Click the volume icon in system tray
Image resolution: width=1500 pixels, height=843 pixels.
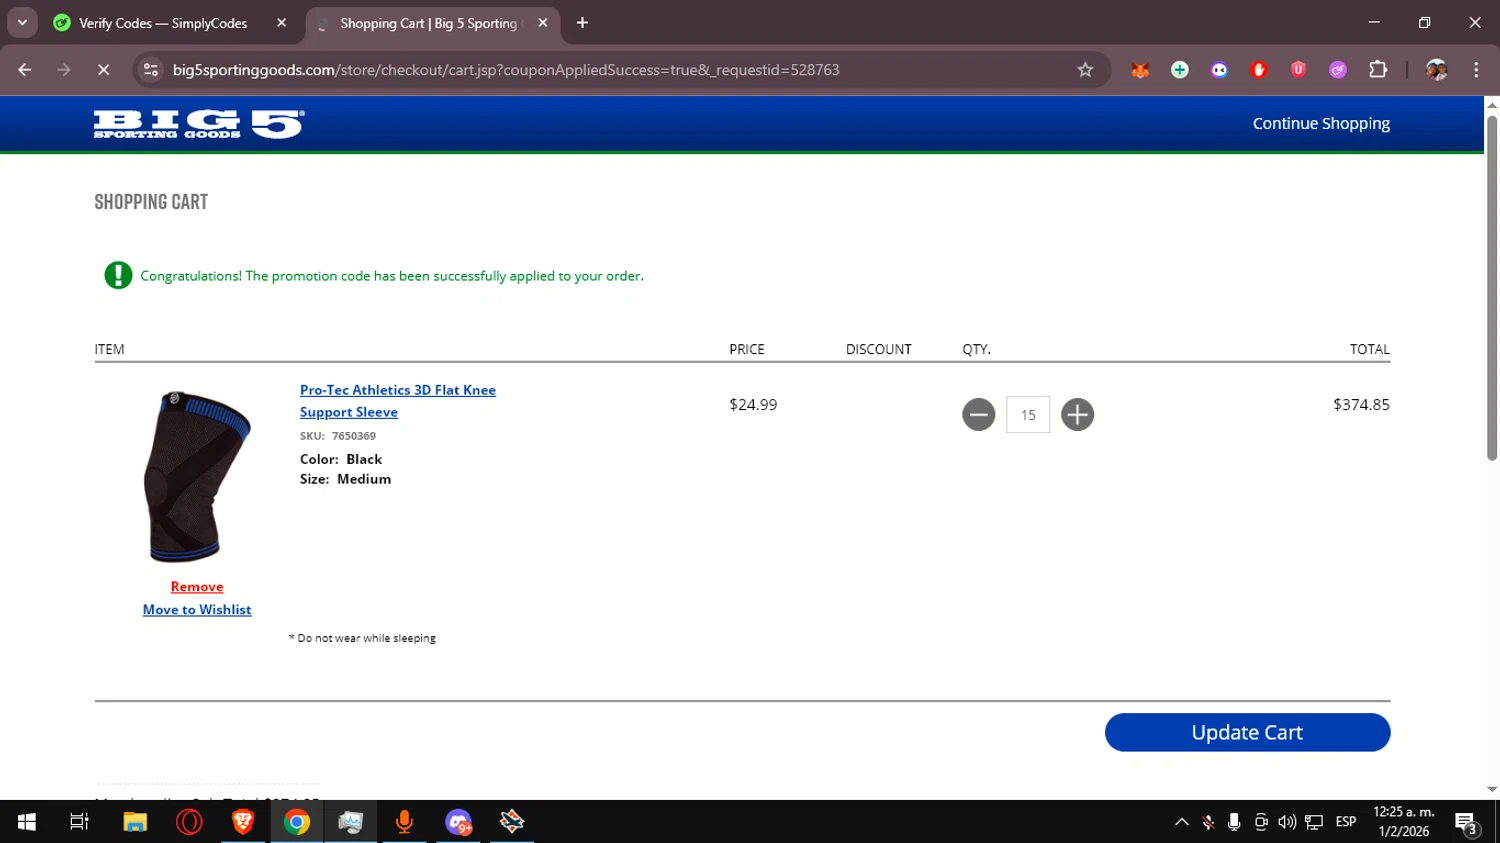(1287, 822)
